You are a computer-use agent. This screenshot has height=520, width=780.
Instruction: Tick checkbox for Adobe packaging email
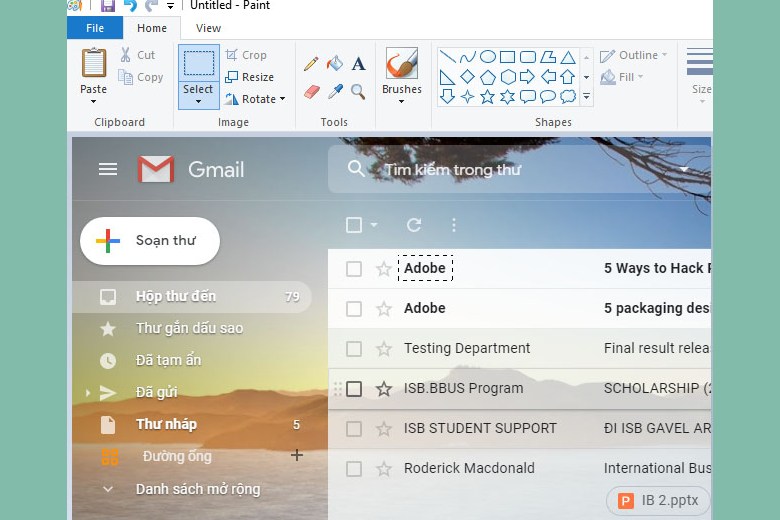coord(354,309)
